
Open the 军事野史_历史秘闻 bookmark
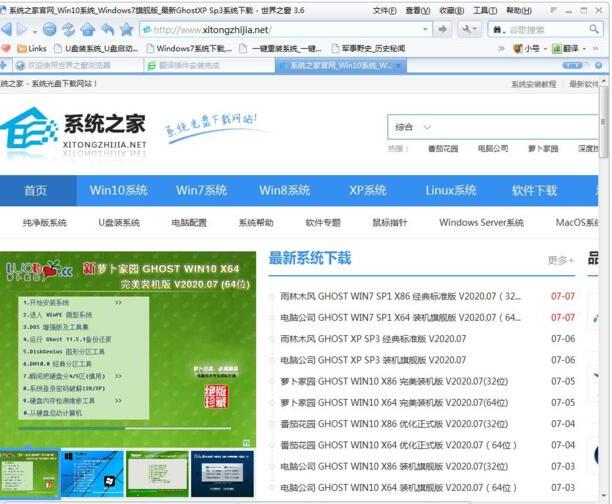pos(368,48)
